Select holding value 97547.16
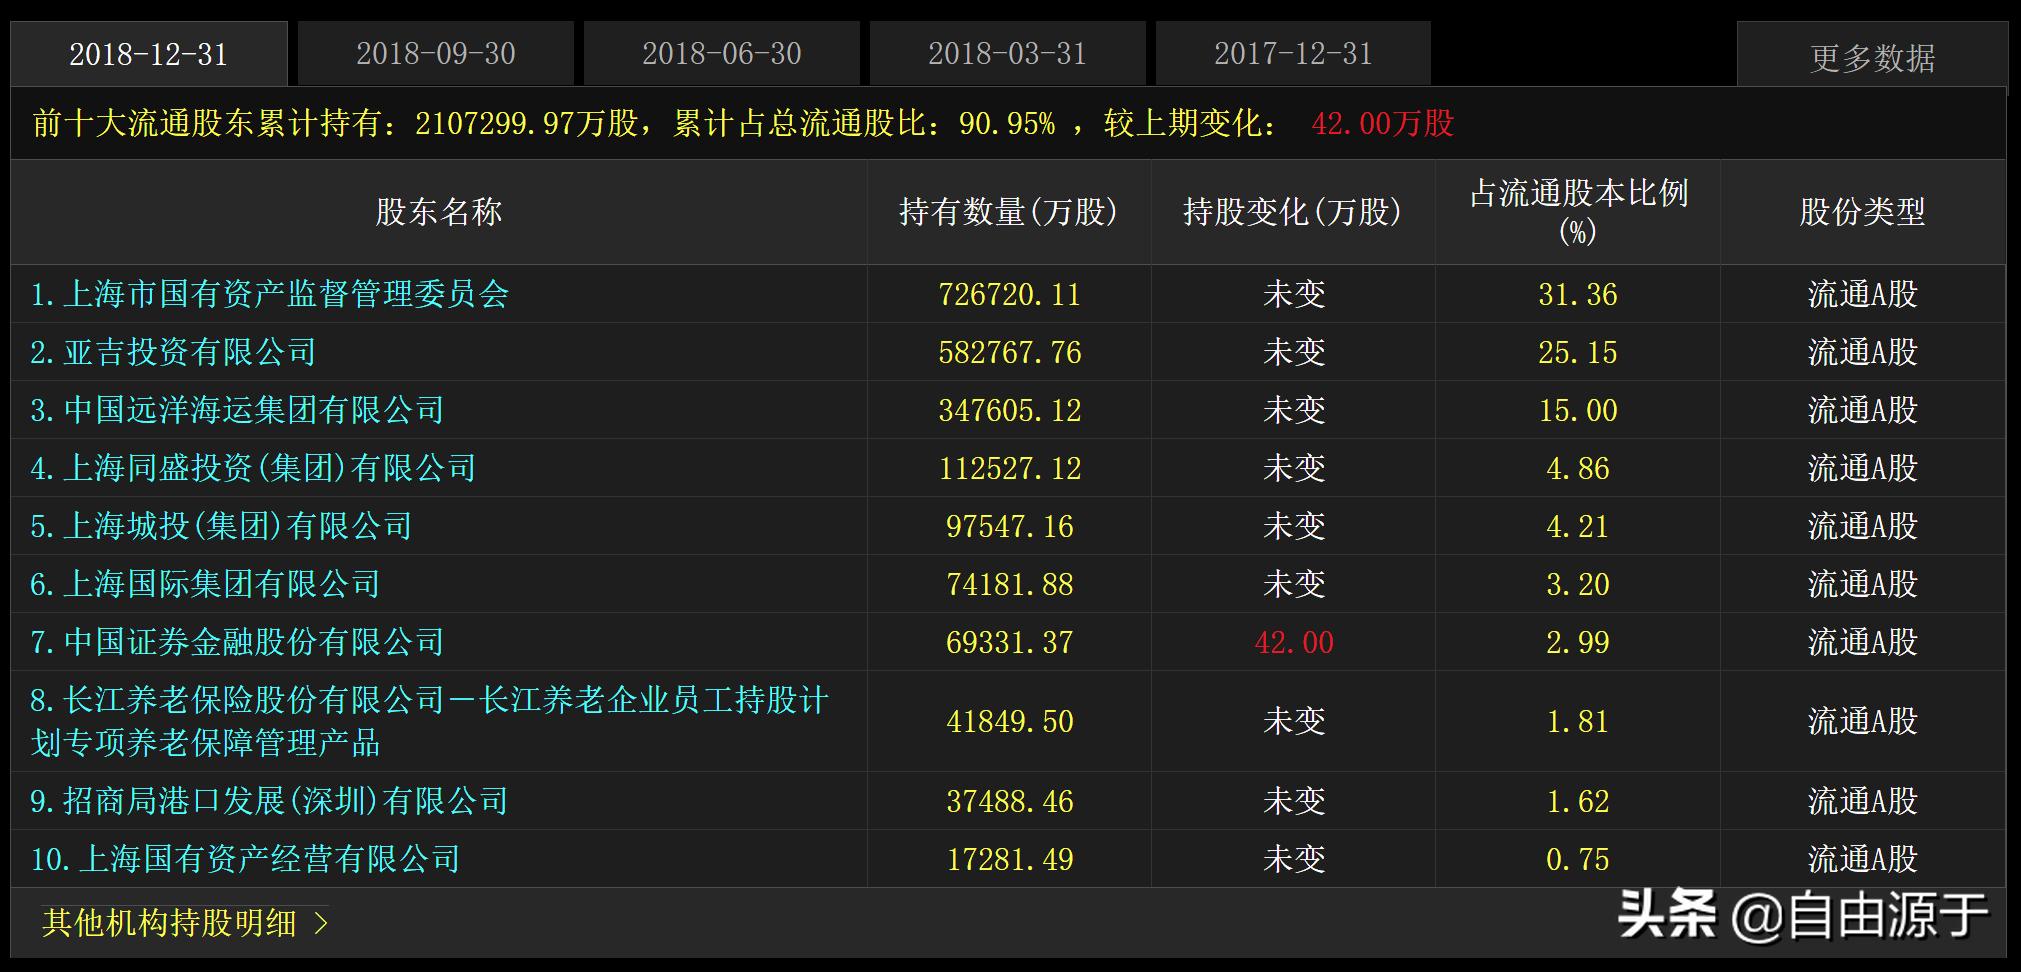2021x972 pixels. [1010, 527]
